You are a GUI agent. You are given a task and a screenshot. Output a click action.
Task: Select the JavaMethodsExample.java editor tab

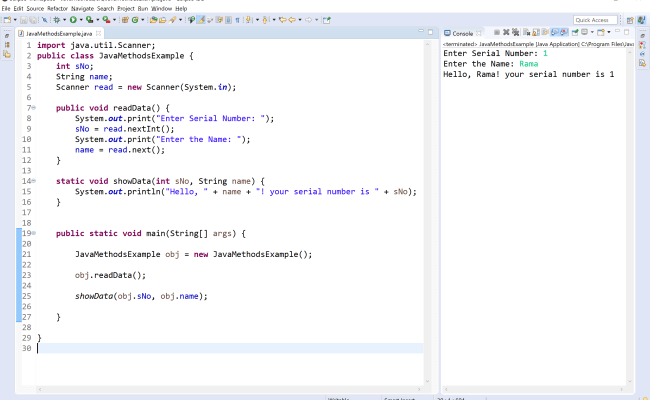click(58, 34)
